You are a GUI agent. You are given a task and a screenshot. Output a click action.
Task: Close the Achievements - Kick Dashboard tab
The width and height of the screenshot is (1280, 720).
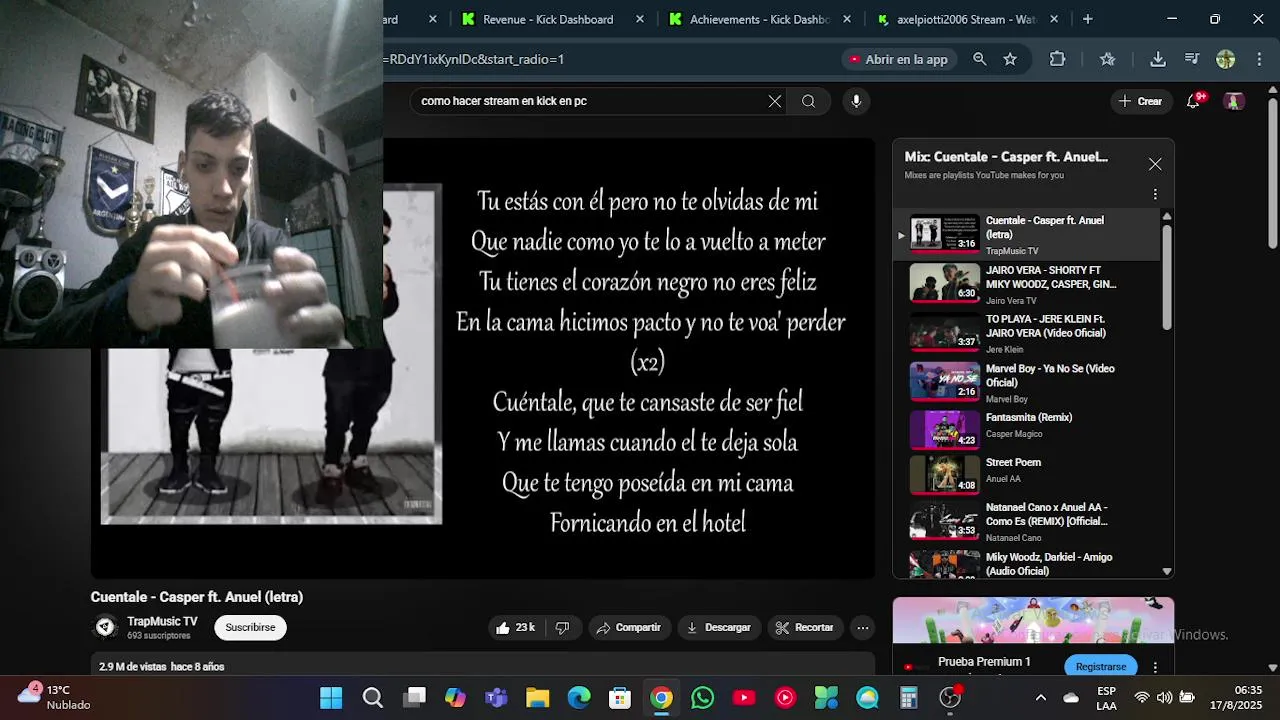(x=847, y=19)
